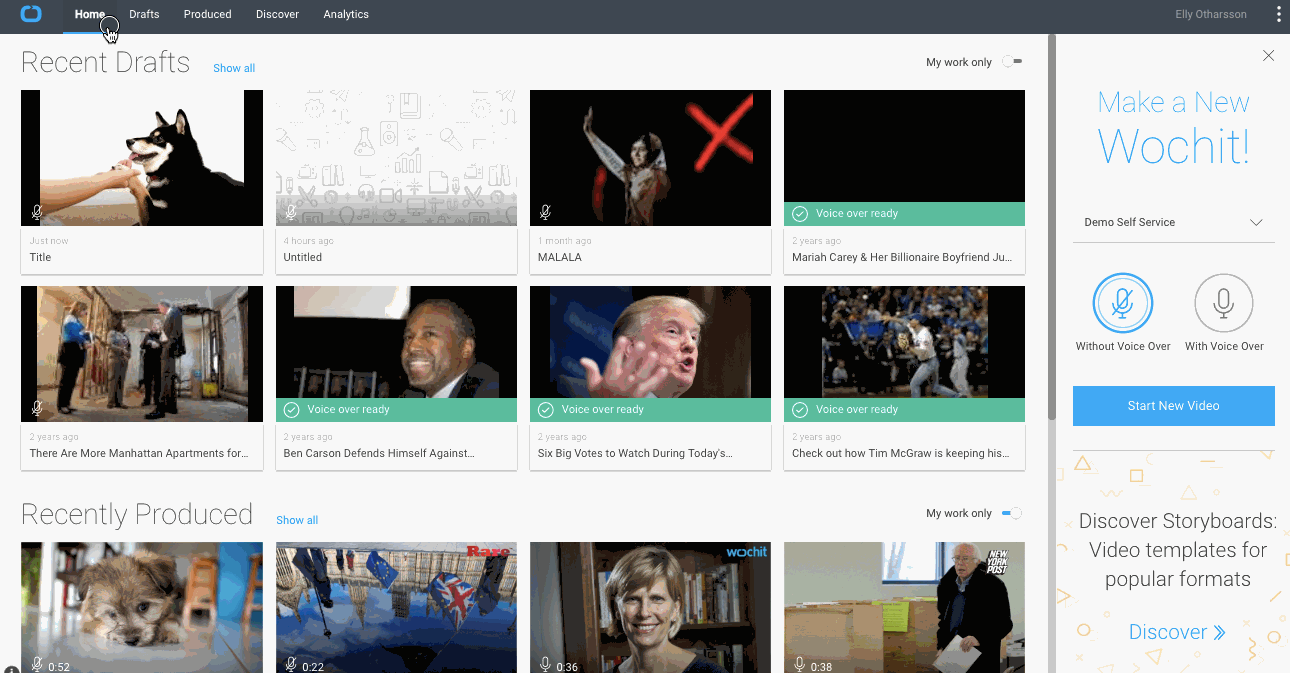Click the muted microphone icon on the Manhattan Apartments draft
The width and height of the screenshot is (1290, 673).
point(37,408)
